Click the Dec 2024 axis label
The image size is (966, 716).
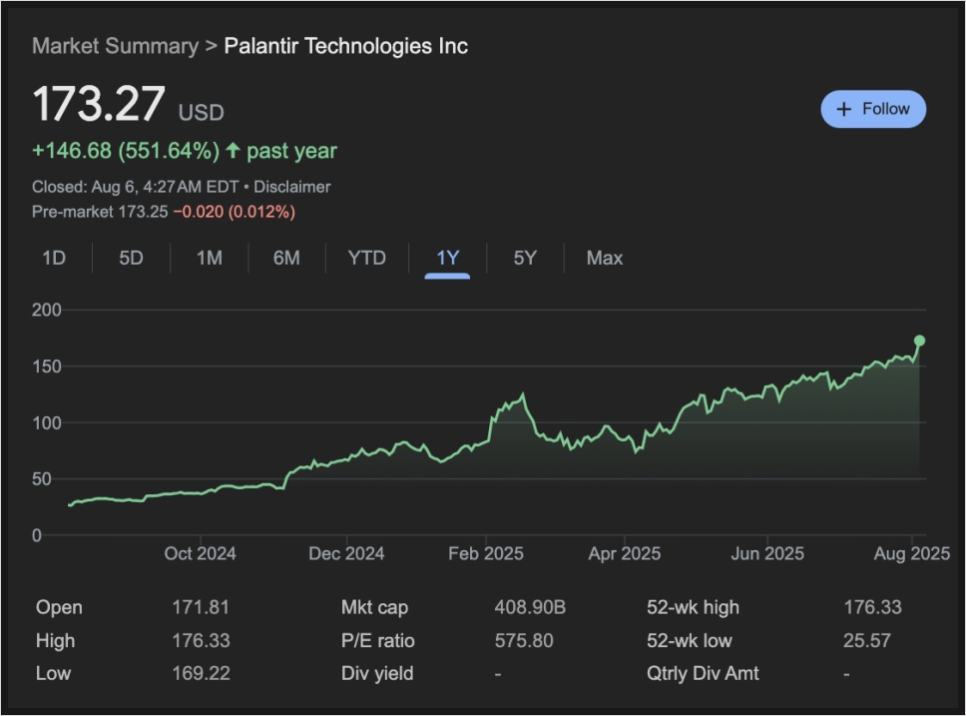[346, 553]
